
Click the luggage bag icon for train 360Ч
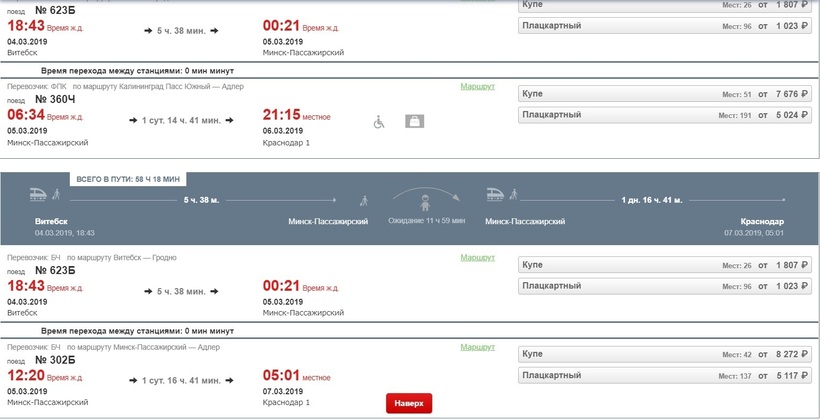click(414, 121)
